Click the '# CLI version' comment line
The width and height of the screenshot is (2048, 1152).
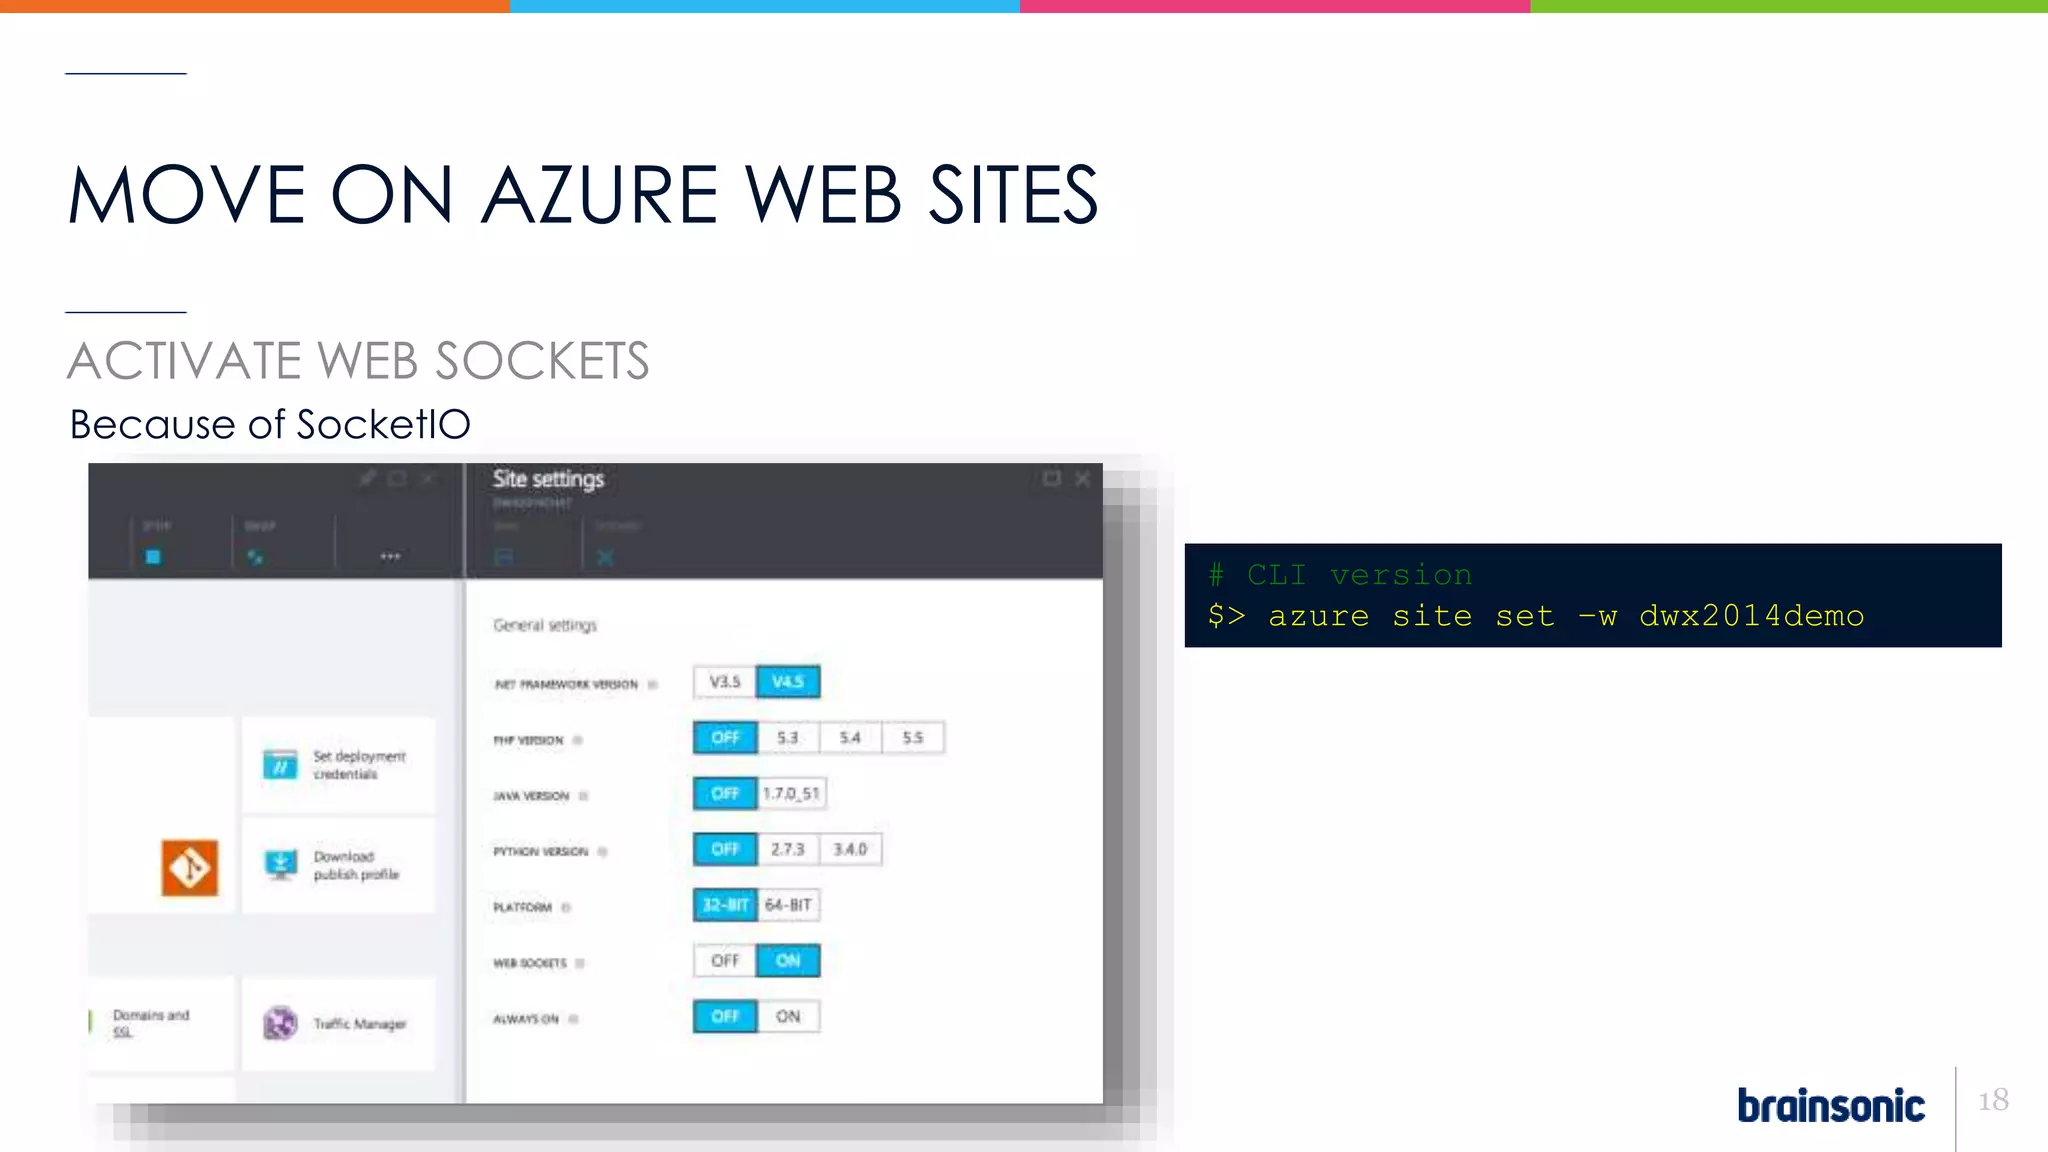pyautogui.click(x=1340, y=575)
